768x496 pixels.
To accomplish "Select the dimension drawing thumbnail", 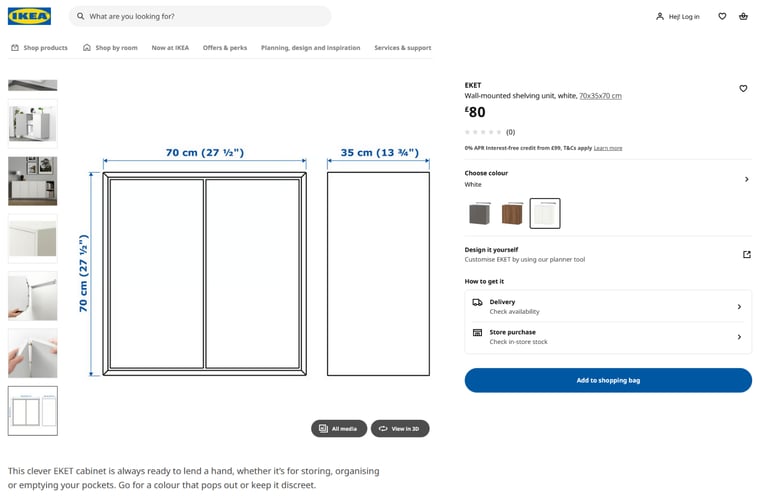I will (x=33, y=411).
